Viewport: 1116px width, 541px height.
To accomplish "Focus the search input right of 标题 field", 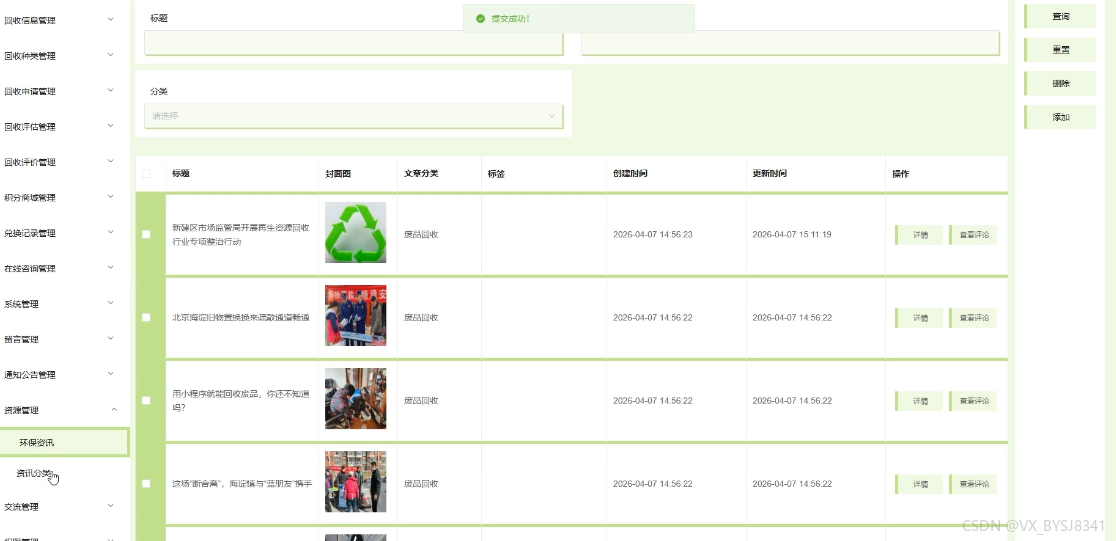I will coord(790,43).
